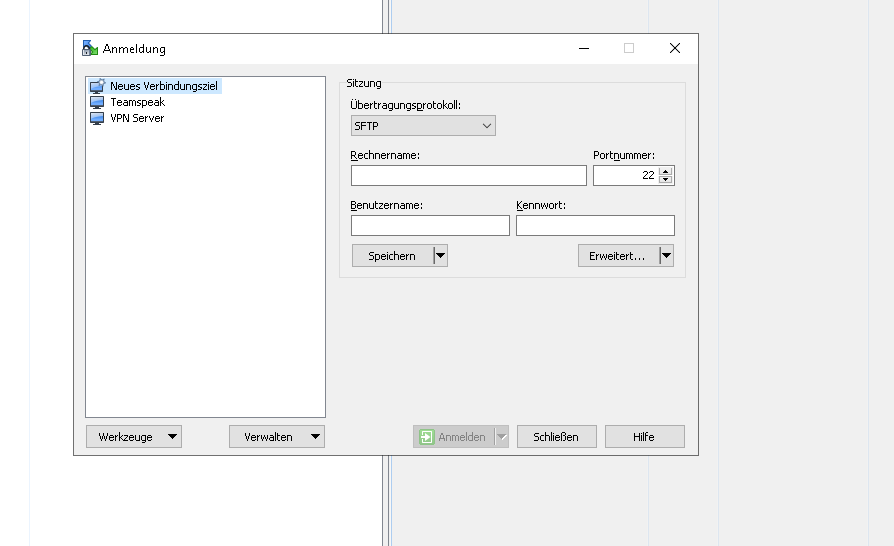Image resolution: width=894 pixels, height=546 pixels.
Task: Expand the Speichern dropdown arrow
Action: (x=441, y=256)
